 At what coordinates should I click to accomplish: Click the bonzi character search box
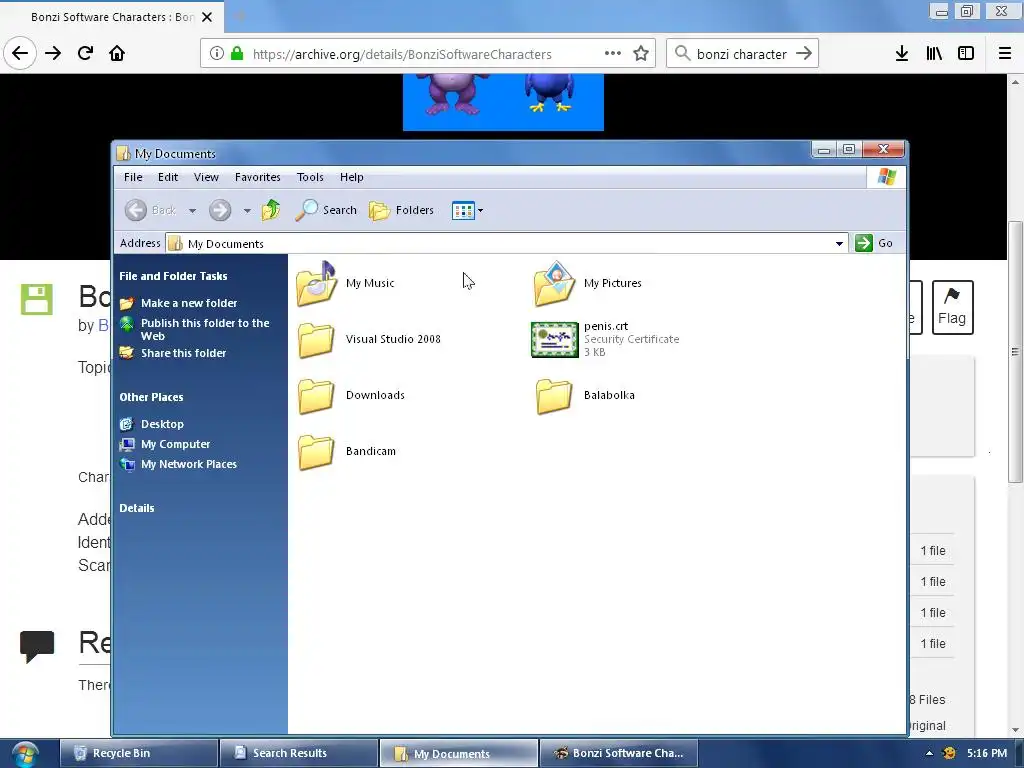click(742, 54)
